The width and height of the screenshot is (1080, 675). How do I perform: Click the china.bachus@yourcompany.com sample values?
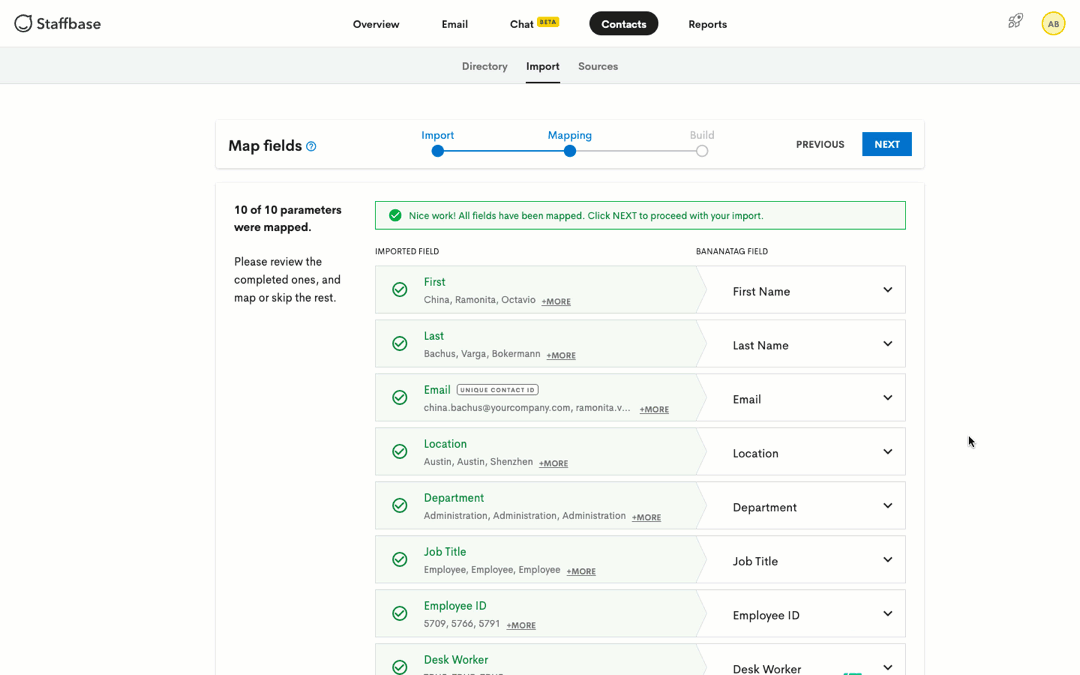527,408
